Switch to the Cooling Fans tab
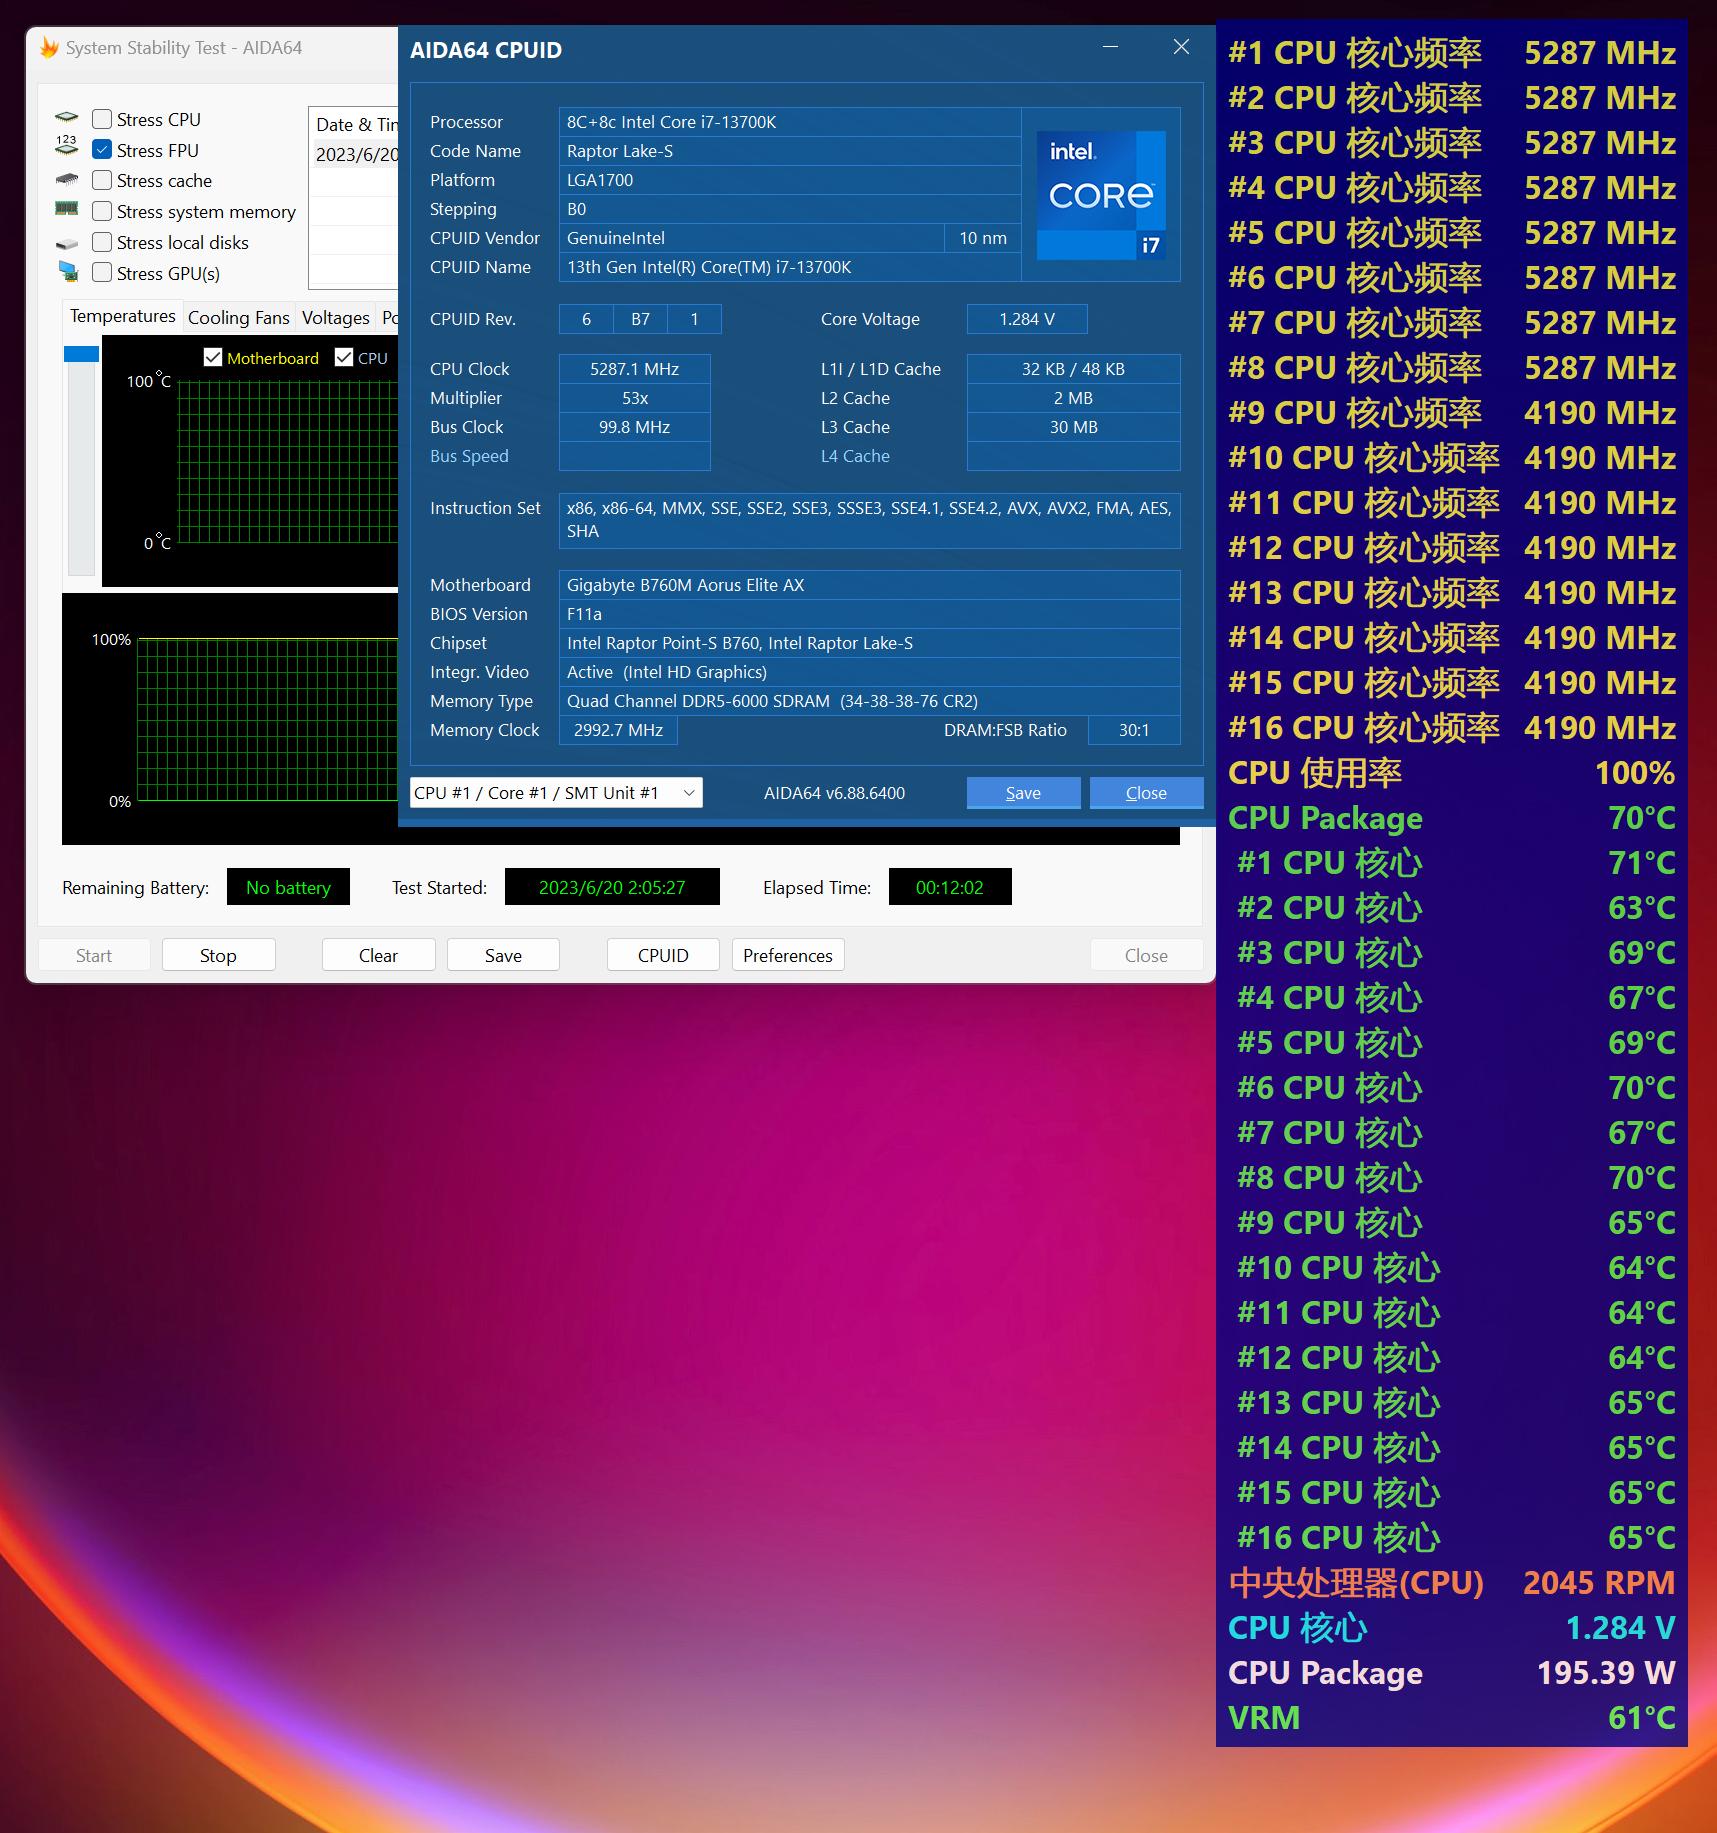Image resolution: width=1717 pixels, height=1833 pixels. [x=238, y=317]
